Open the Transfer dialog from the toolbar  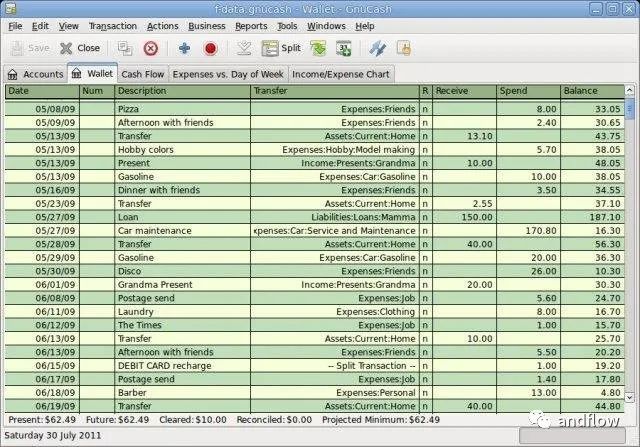377,48
